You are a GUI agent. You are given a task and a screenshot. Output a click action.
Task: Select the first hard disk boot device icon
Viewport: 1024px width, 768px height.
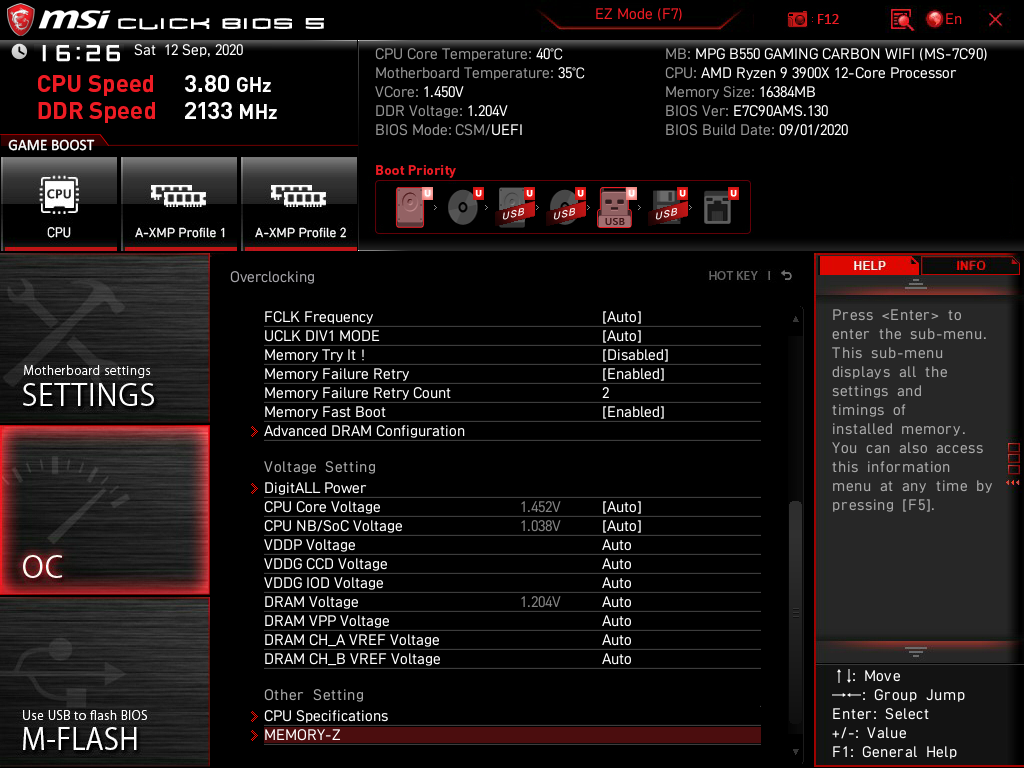(412, 207)
